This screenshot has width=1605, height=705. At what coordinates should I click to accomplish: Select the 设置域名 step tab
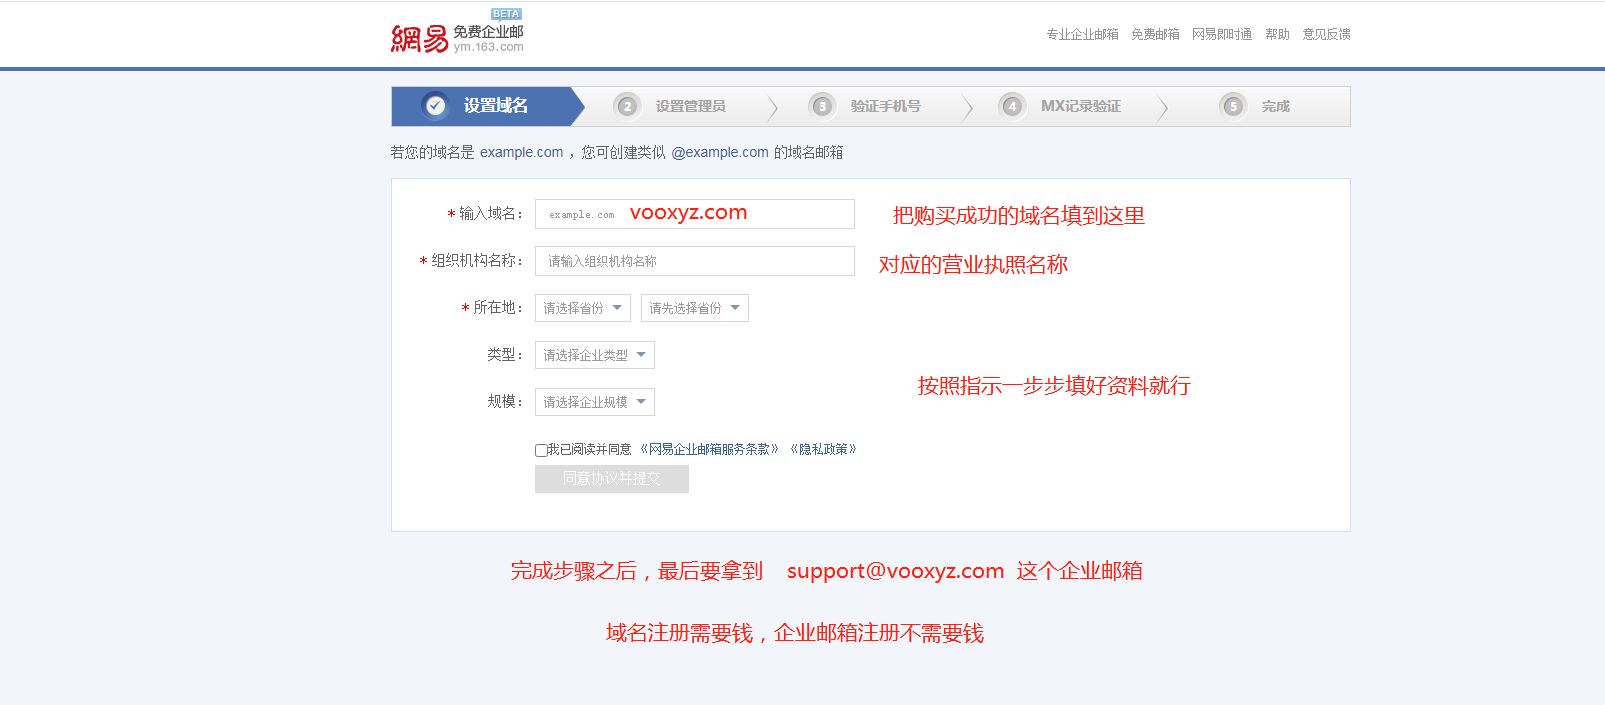[487, 106]
